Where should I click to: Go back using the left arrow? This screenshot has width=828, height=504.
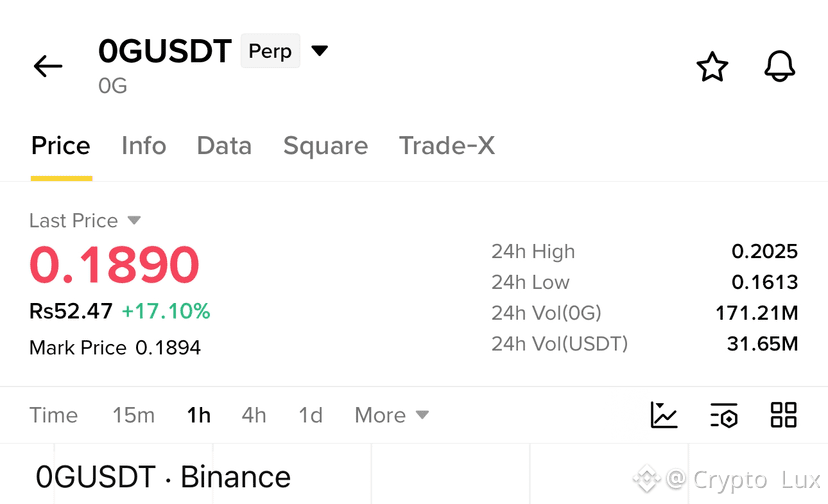tap(48, 67)
